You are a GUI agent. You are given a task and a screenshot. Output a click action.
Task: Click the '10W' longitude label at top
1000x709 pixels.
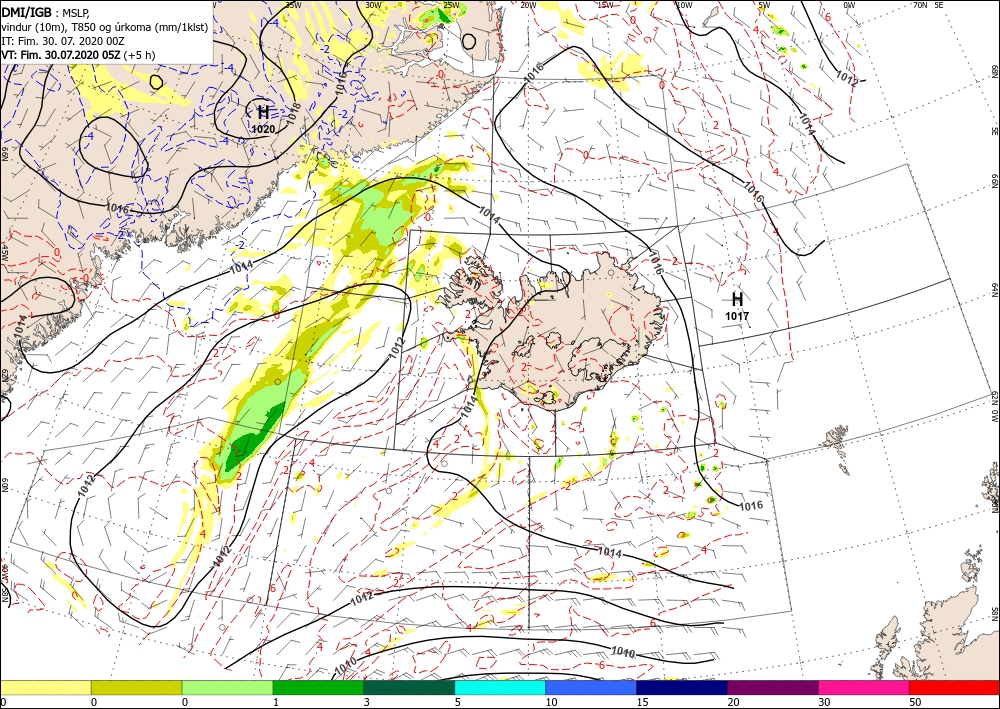coord(684,5)
